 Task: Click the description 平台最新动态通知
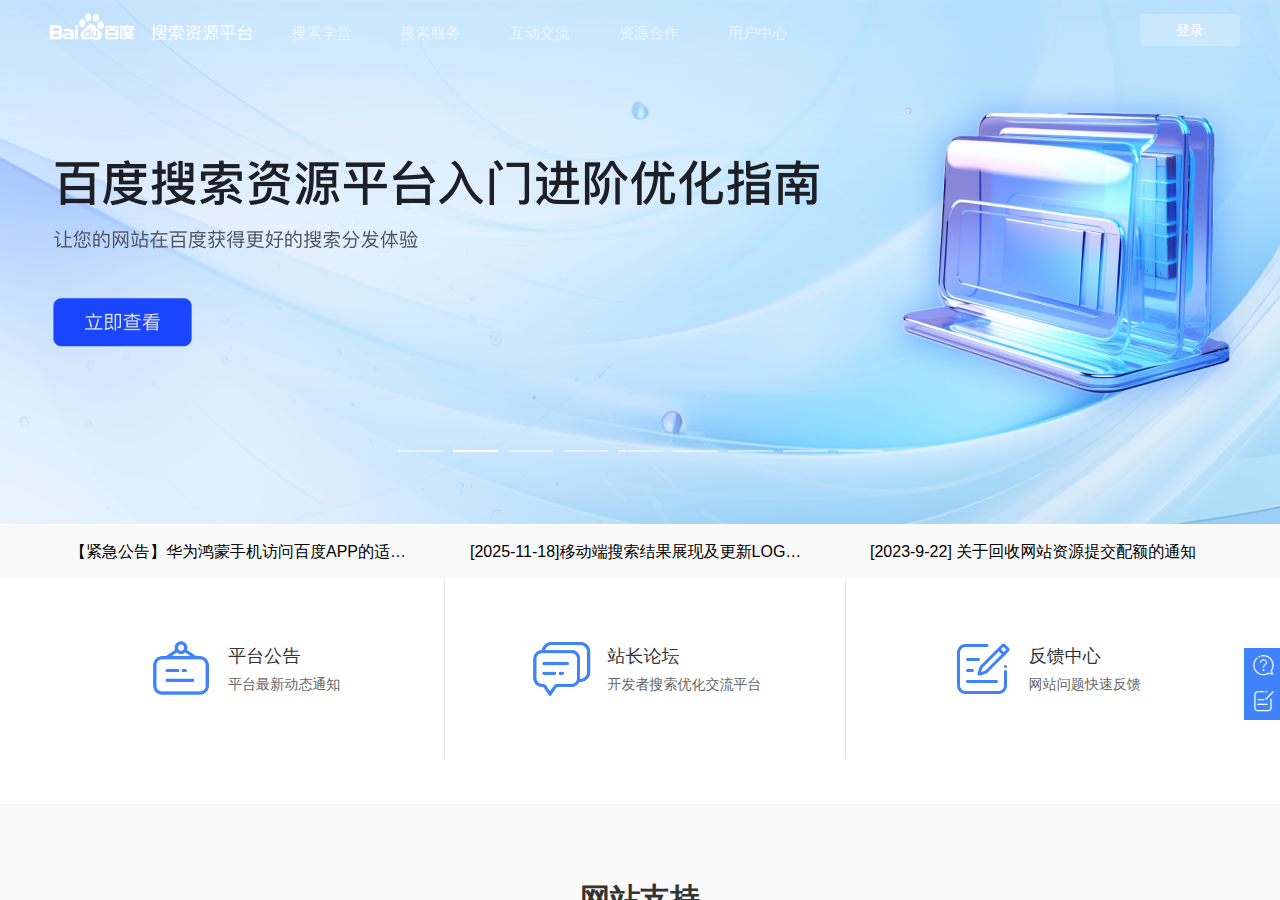[x=284, y=685]
